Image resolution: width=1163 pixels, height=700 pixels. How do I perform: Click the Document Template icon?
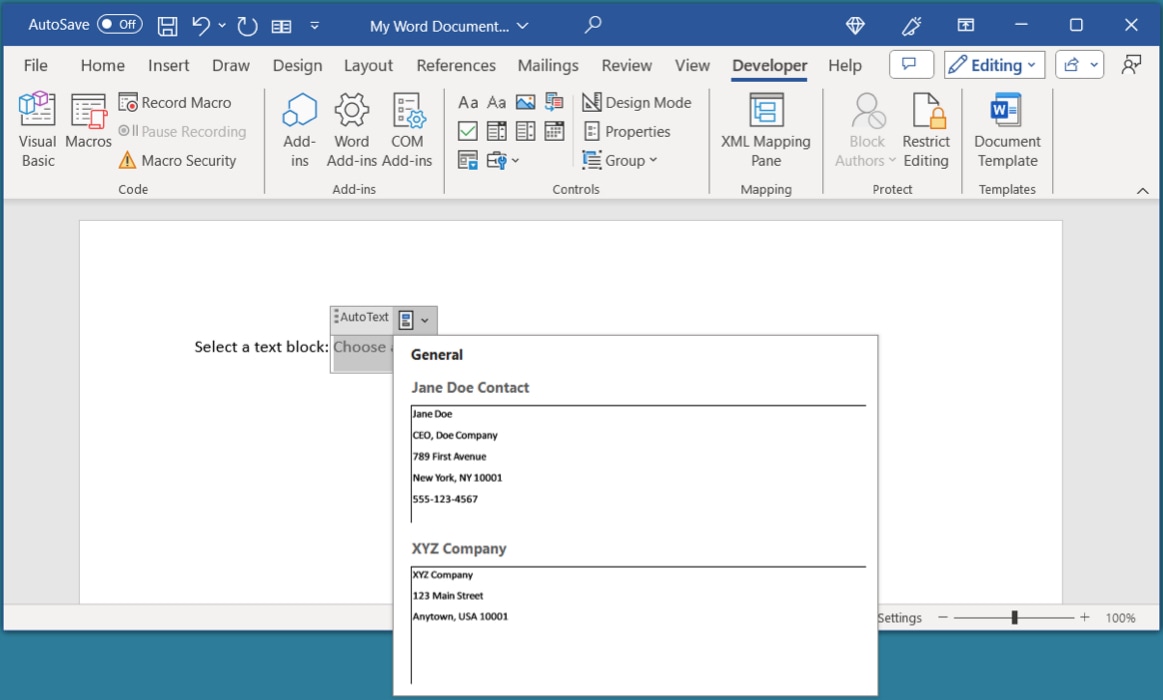pyautogui.click(x=1007, y=128)
